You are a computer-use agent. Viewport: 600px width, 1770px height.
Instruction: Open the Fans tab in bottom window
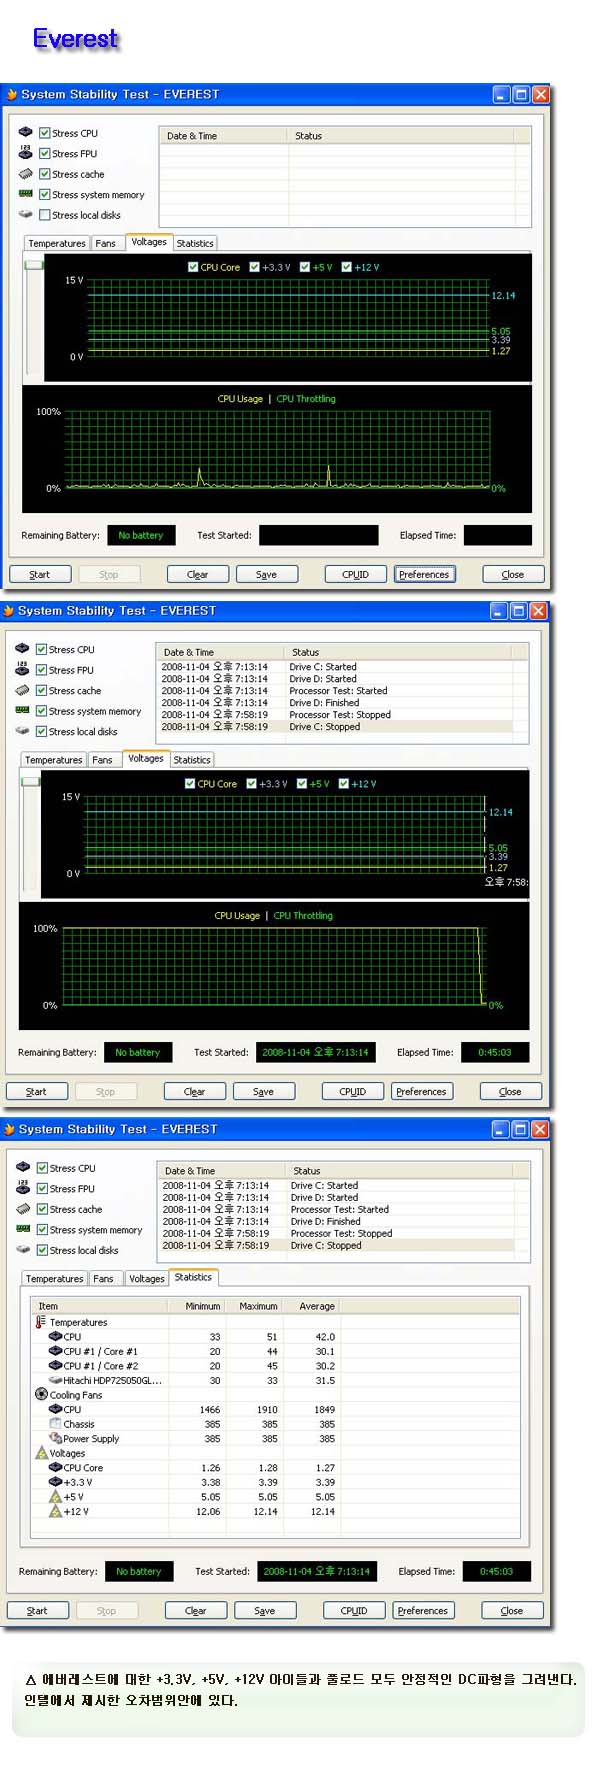104,1278
